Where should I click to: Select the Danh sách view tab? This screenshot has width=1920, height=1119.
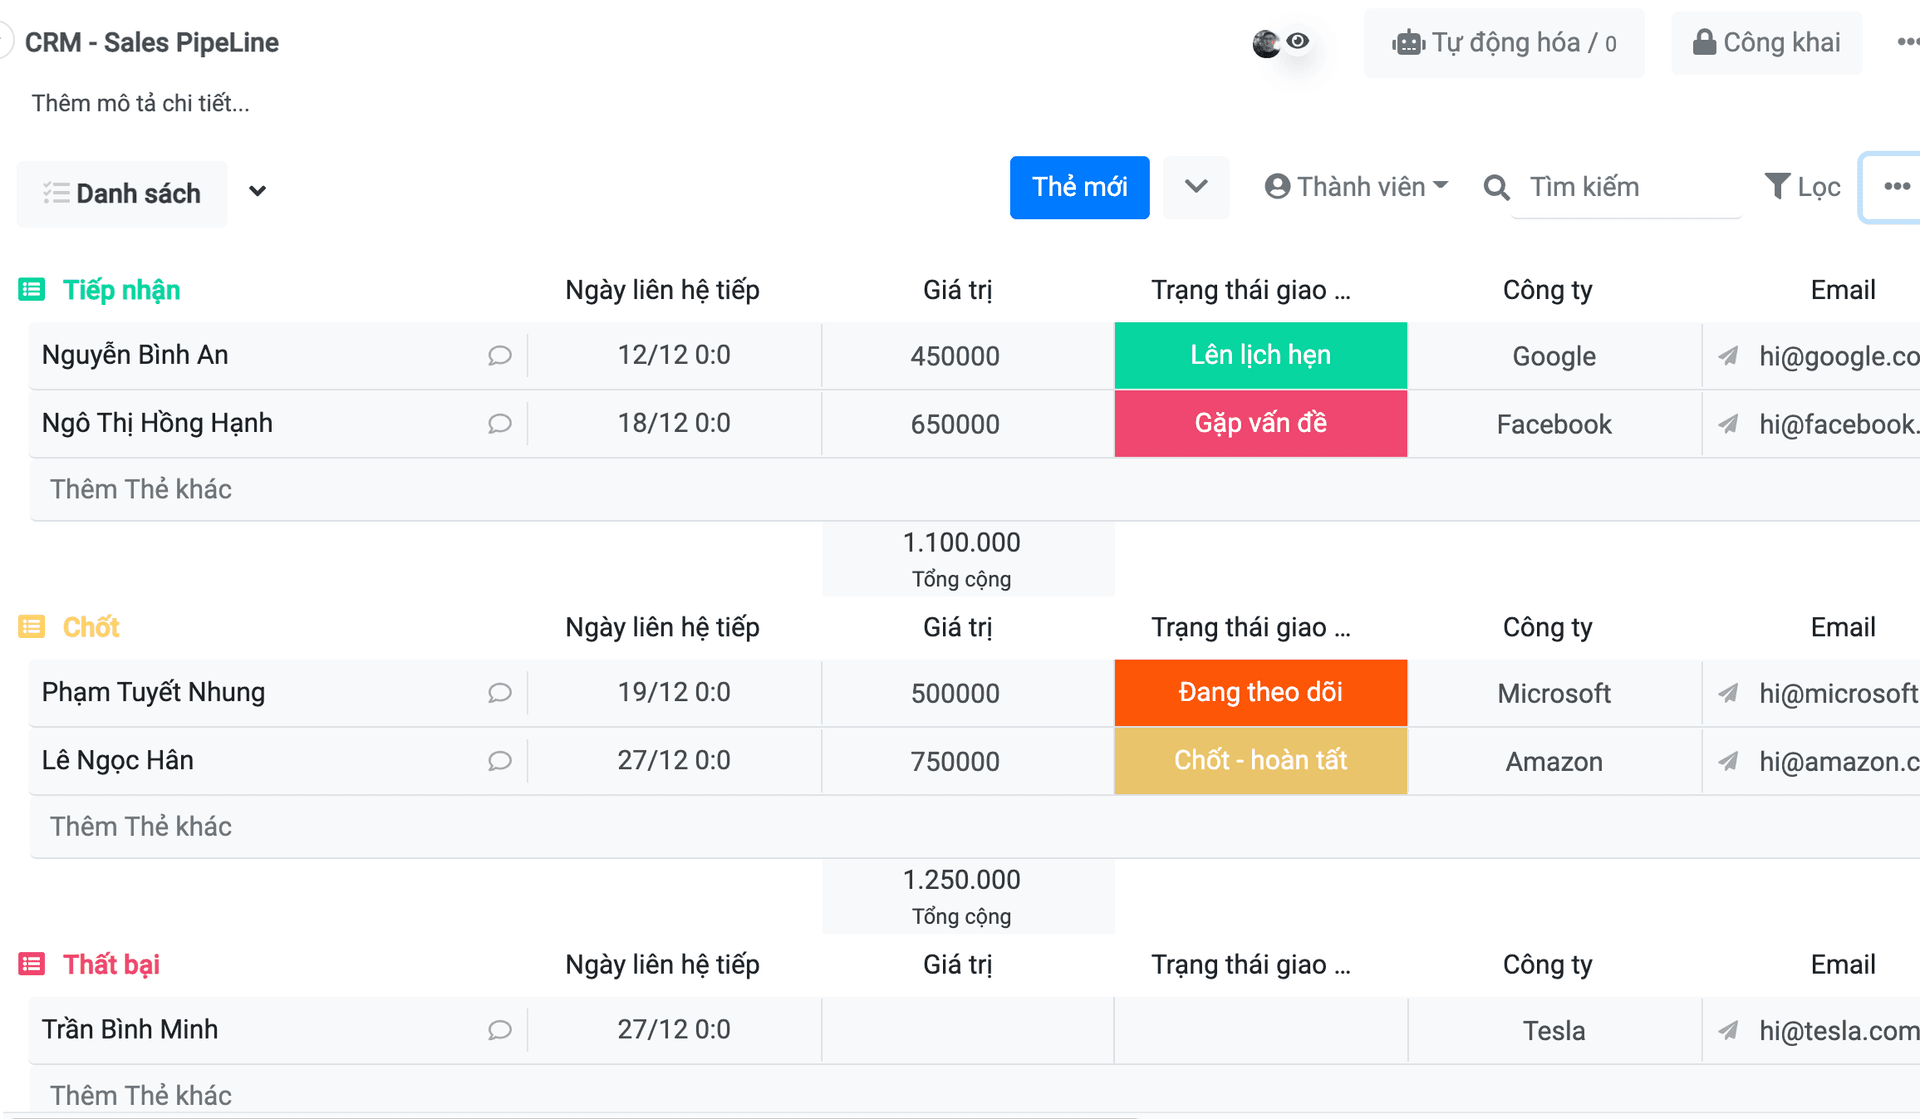pyautogui.click(x=122, y=193)
